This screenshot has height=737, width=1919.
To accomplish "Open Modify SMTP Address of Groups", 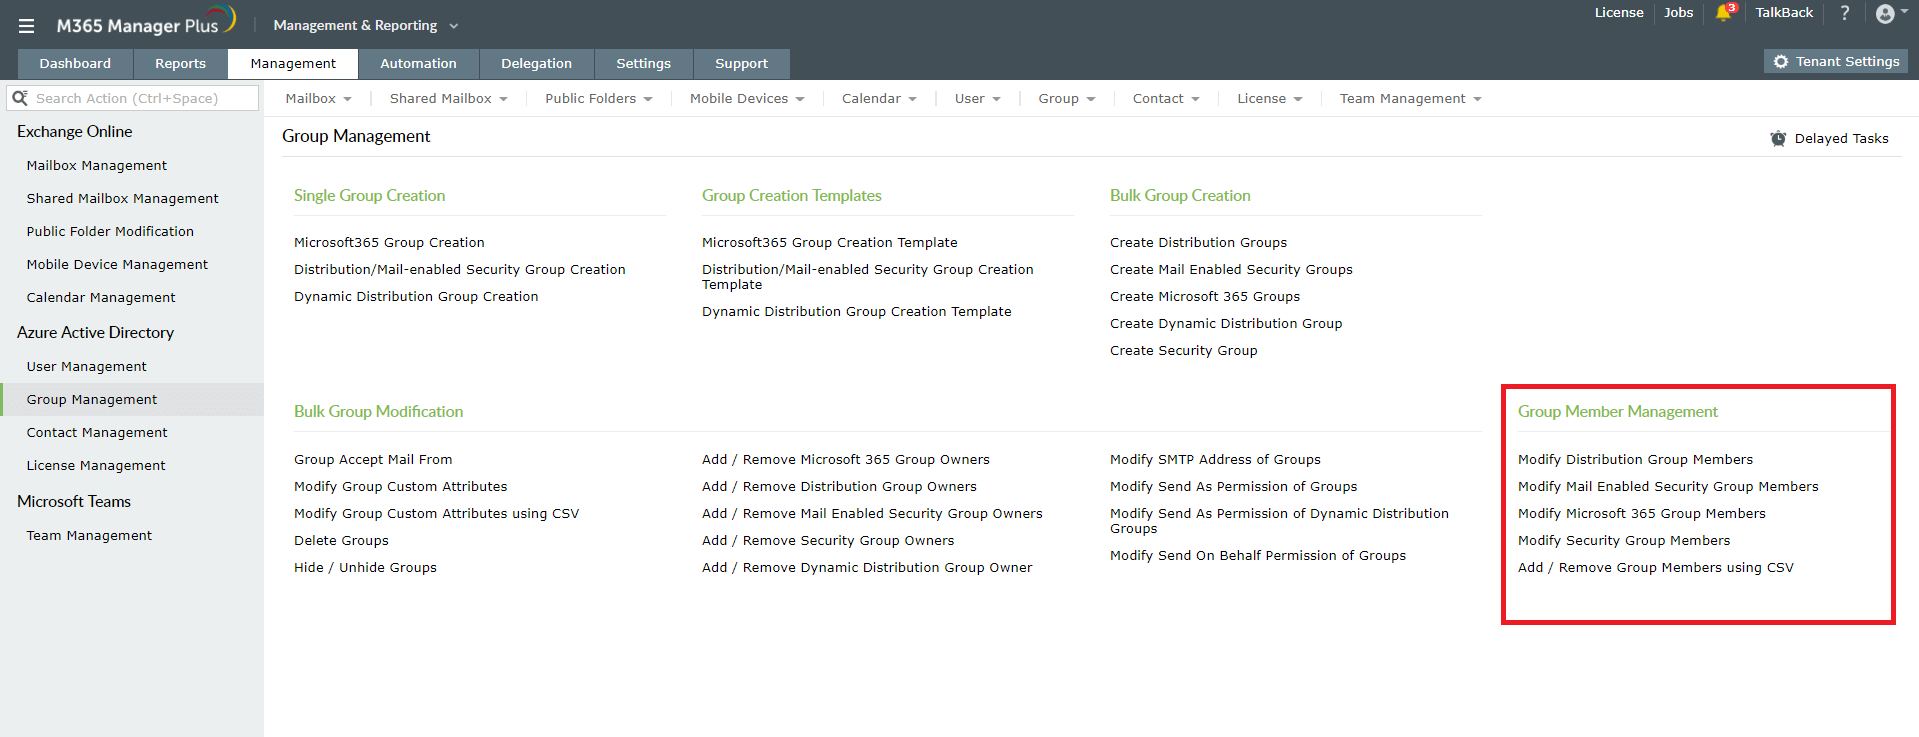I will point(1215,459).
